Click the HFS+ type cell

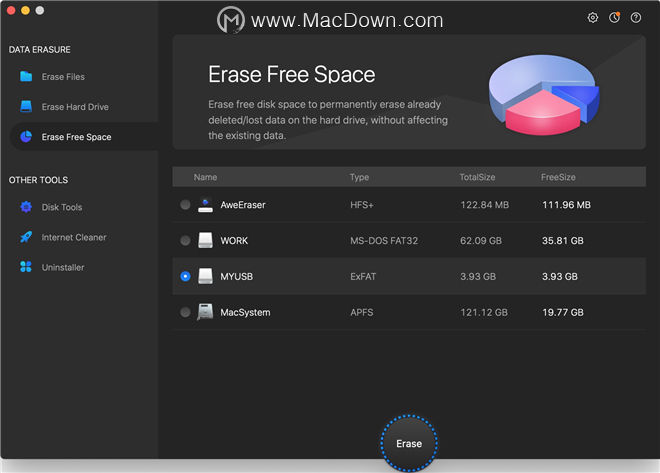362,205
